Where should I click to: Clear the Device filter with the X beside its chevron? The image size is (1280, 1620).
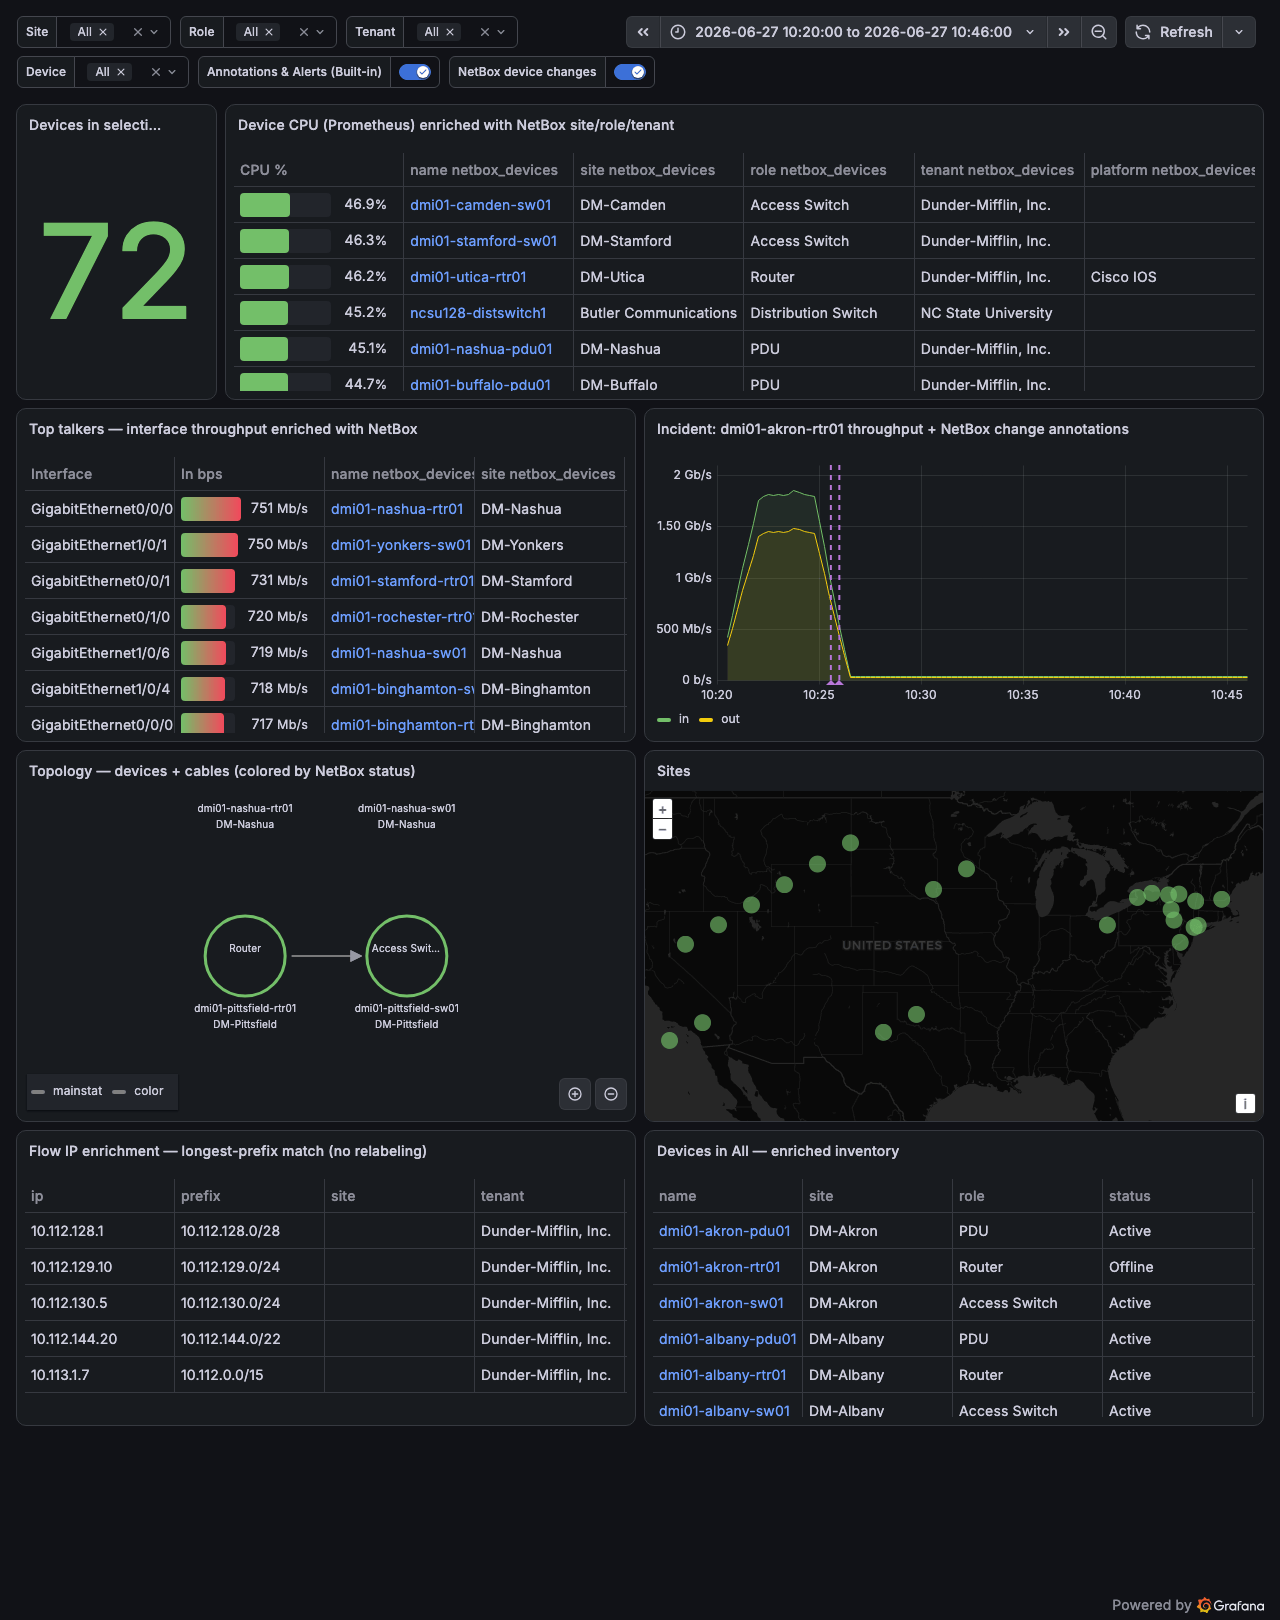click(x=156, y=72)
